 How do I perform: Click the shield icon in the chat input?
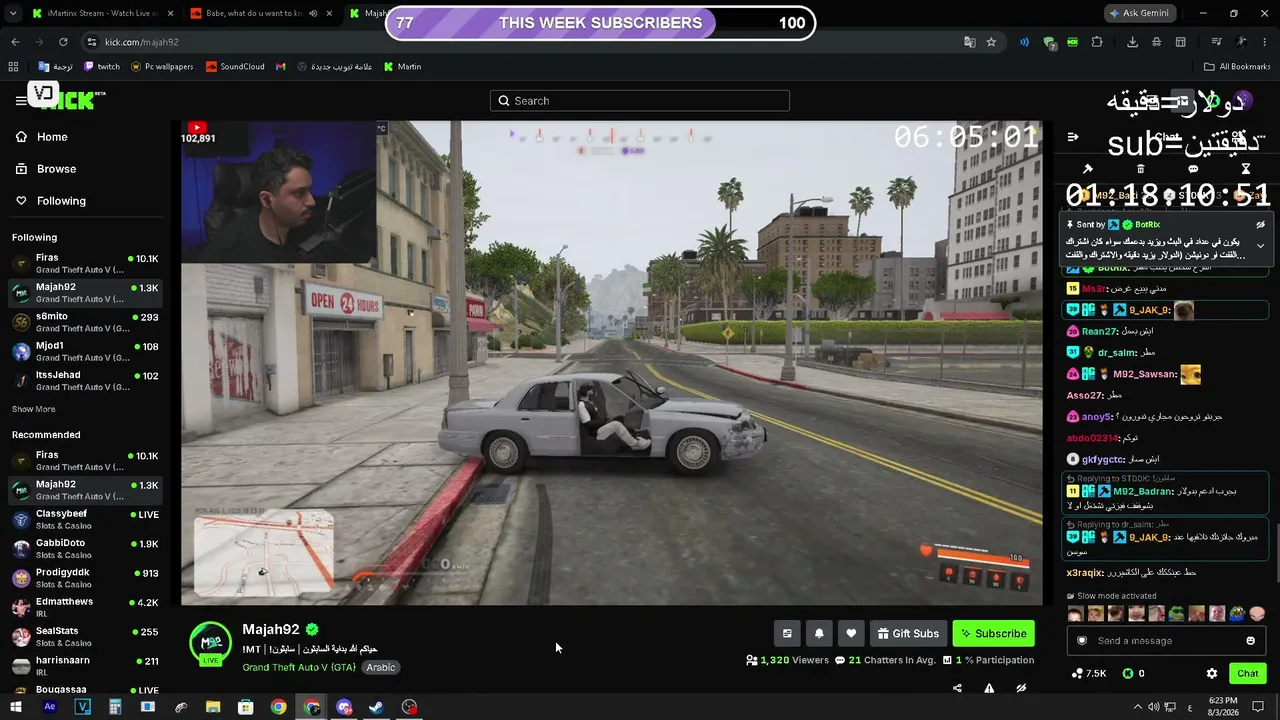tap(1081, 641)
